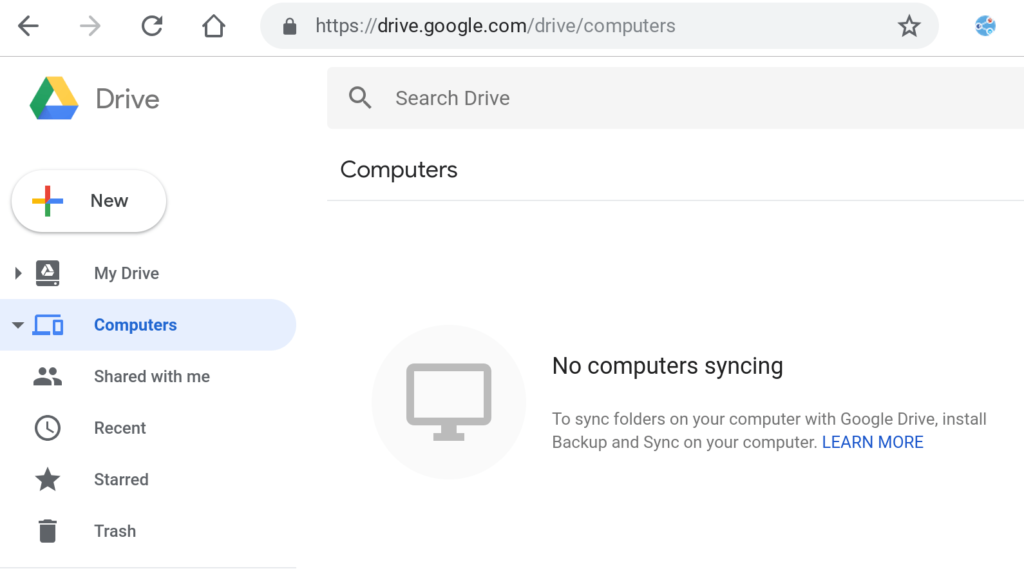Follow the LEARN MORE link
1024x571 pixels.
click(872, 442)
